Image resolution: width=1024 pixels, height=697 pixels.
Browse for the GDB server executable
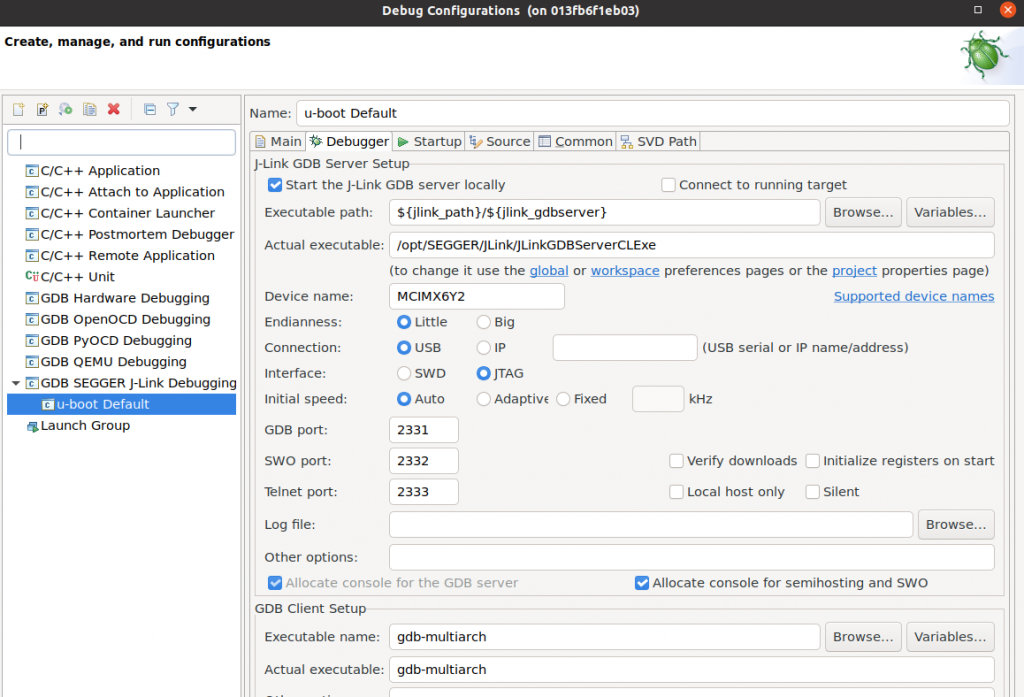(x=862, y=212)
